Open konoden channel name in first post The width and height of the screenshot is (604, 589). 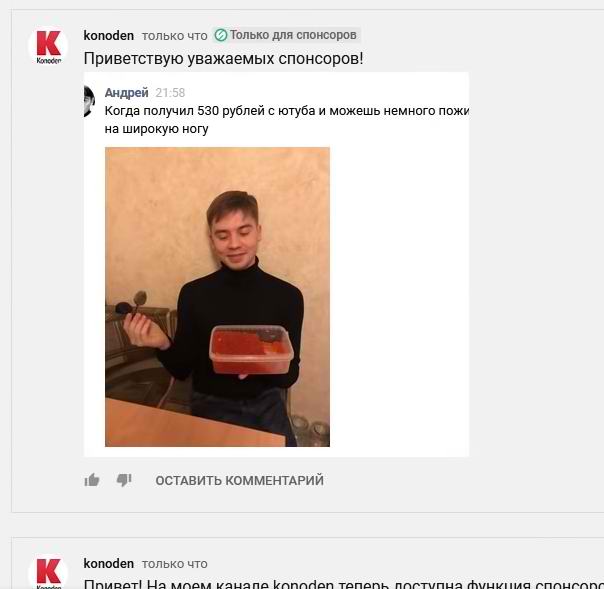109,36
